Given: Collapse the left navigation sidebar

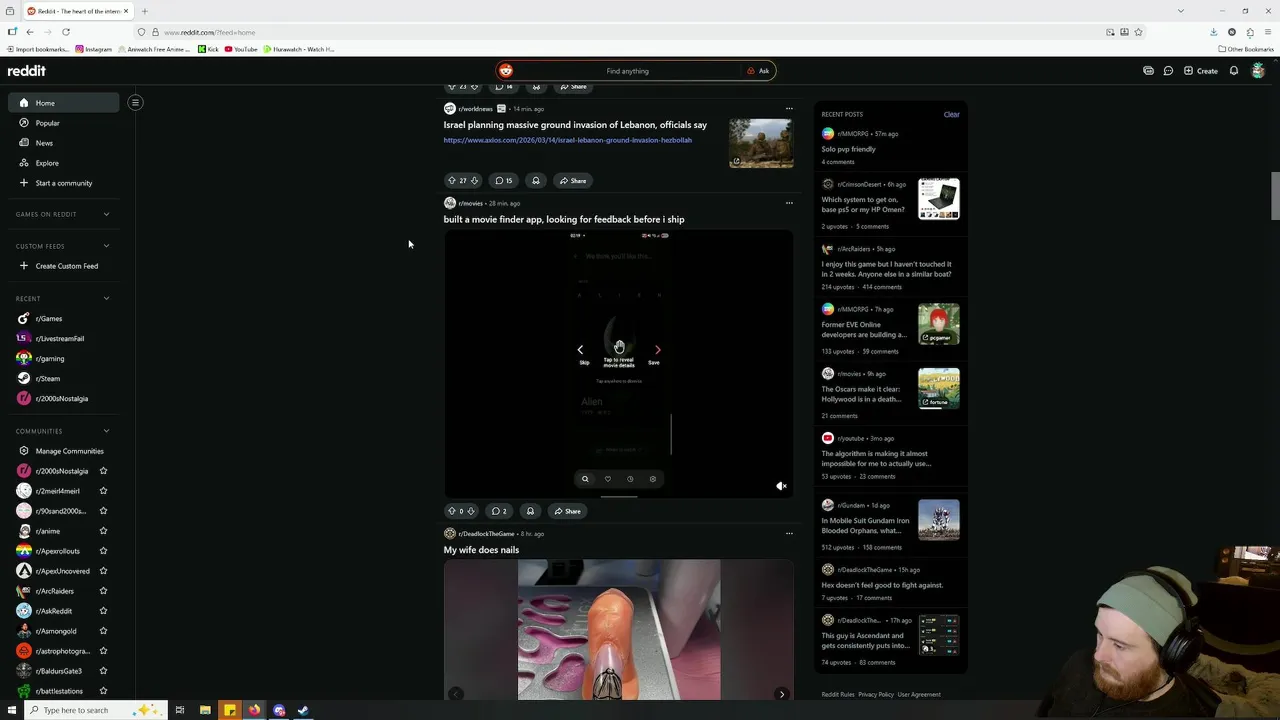Looking at the screenshot, I should point(135,102).
